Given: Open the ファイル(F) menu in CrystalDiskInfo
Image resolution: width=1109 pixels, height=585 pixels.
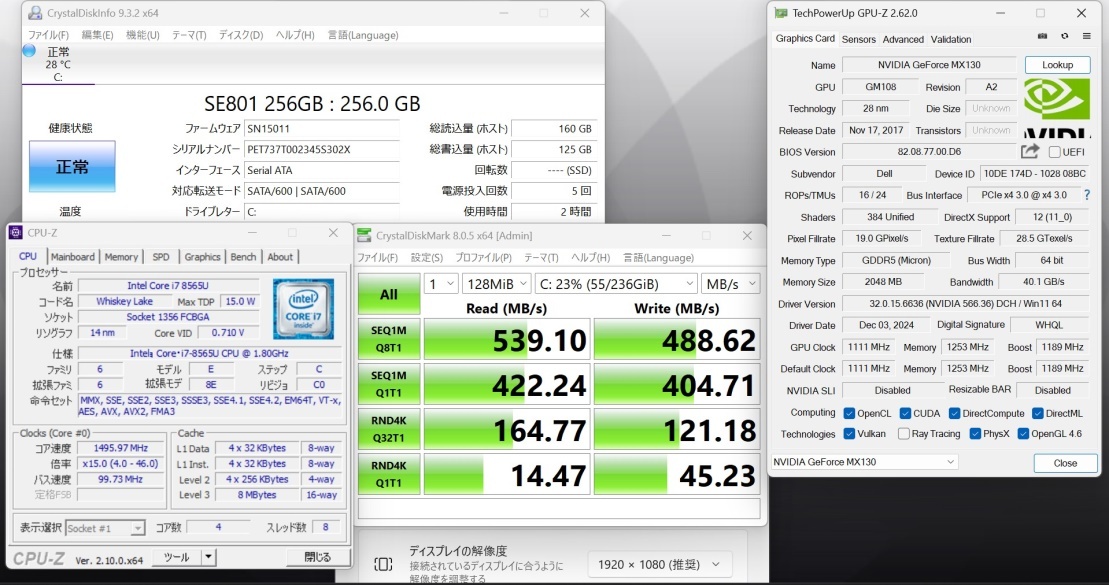Looking at the screenshot, I should tap(48, 35).
